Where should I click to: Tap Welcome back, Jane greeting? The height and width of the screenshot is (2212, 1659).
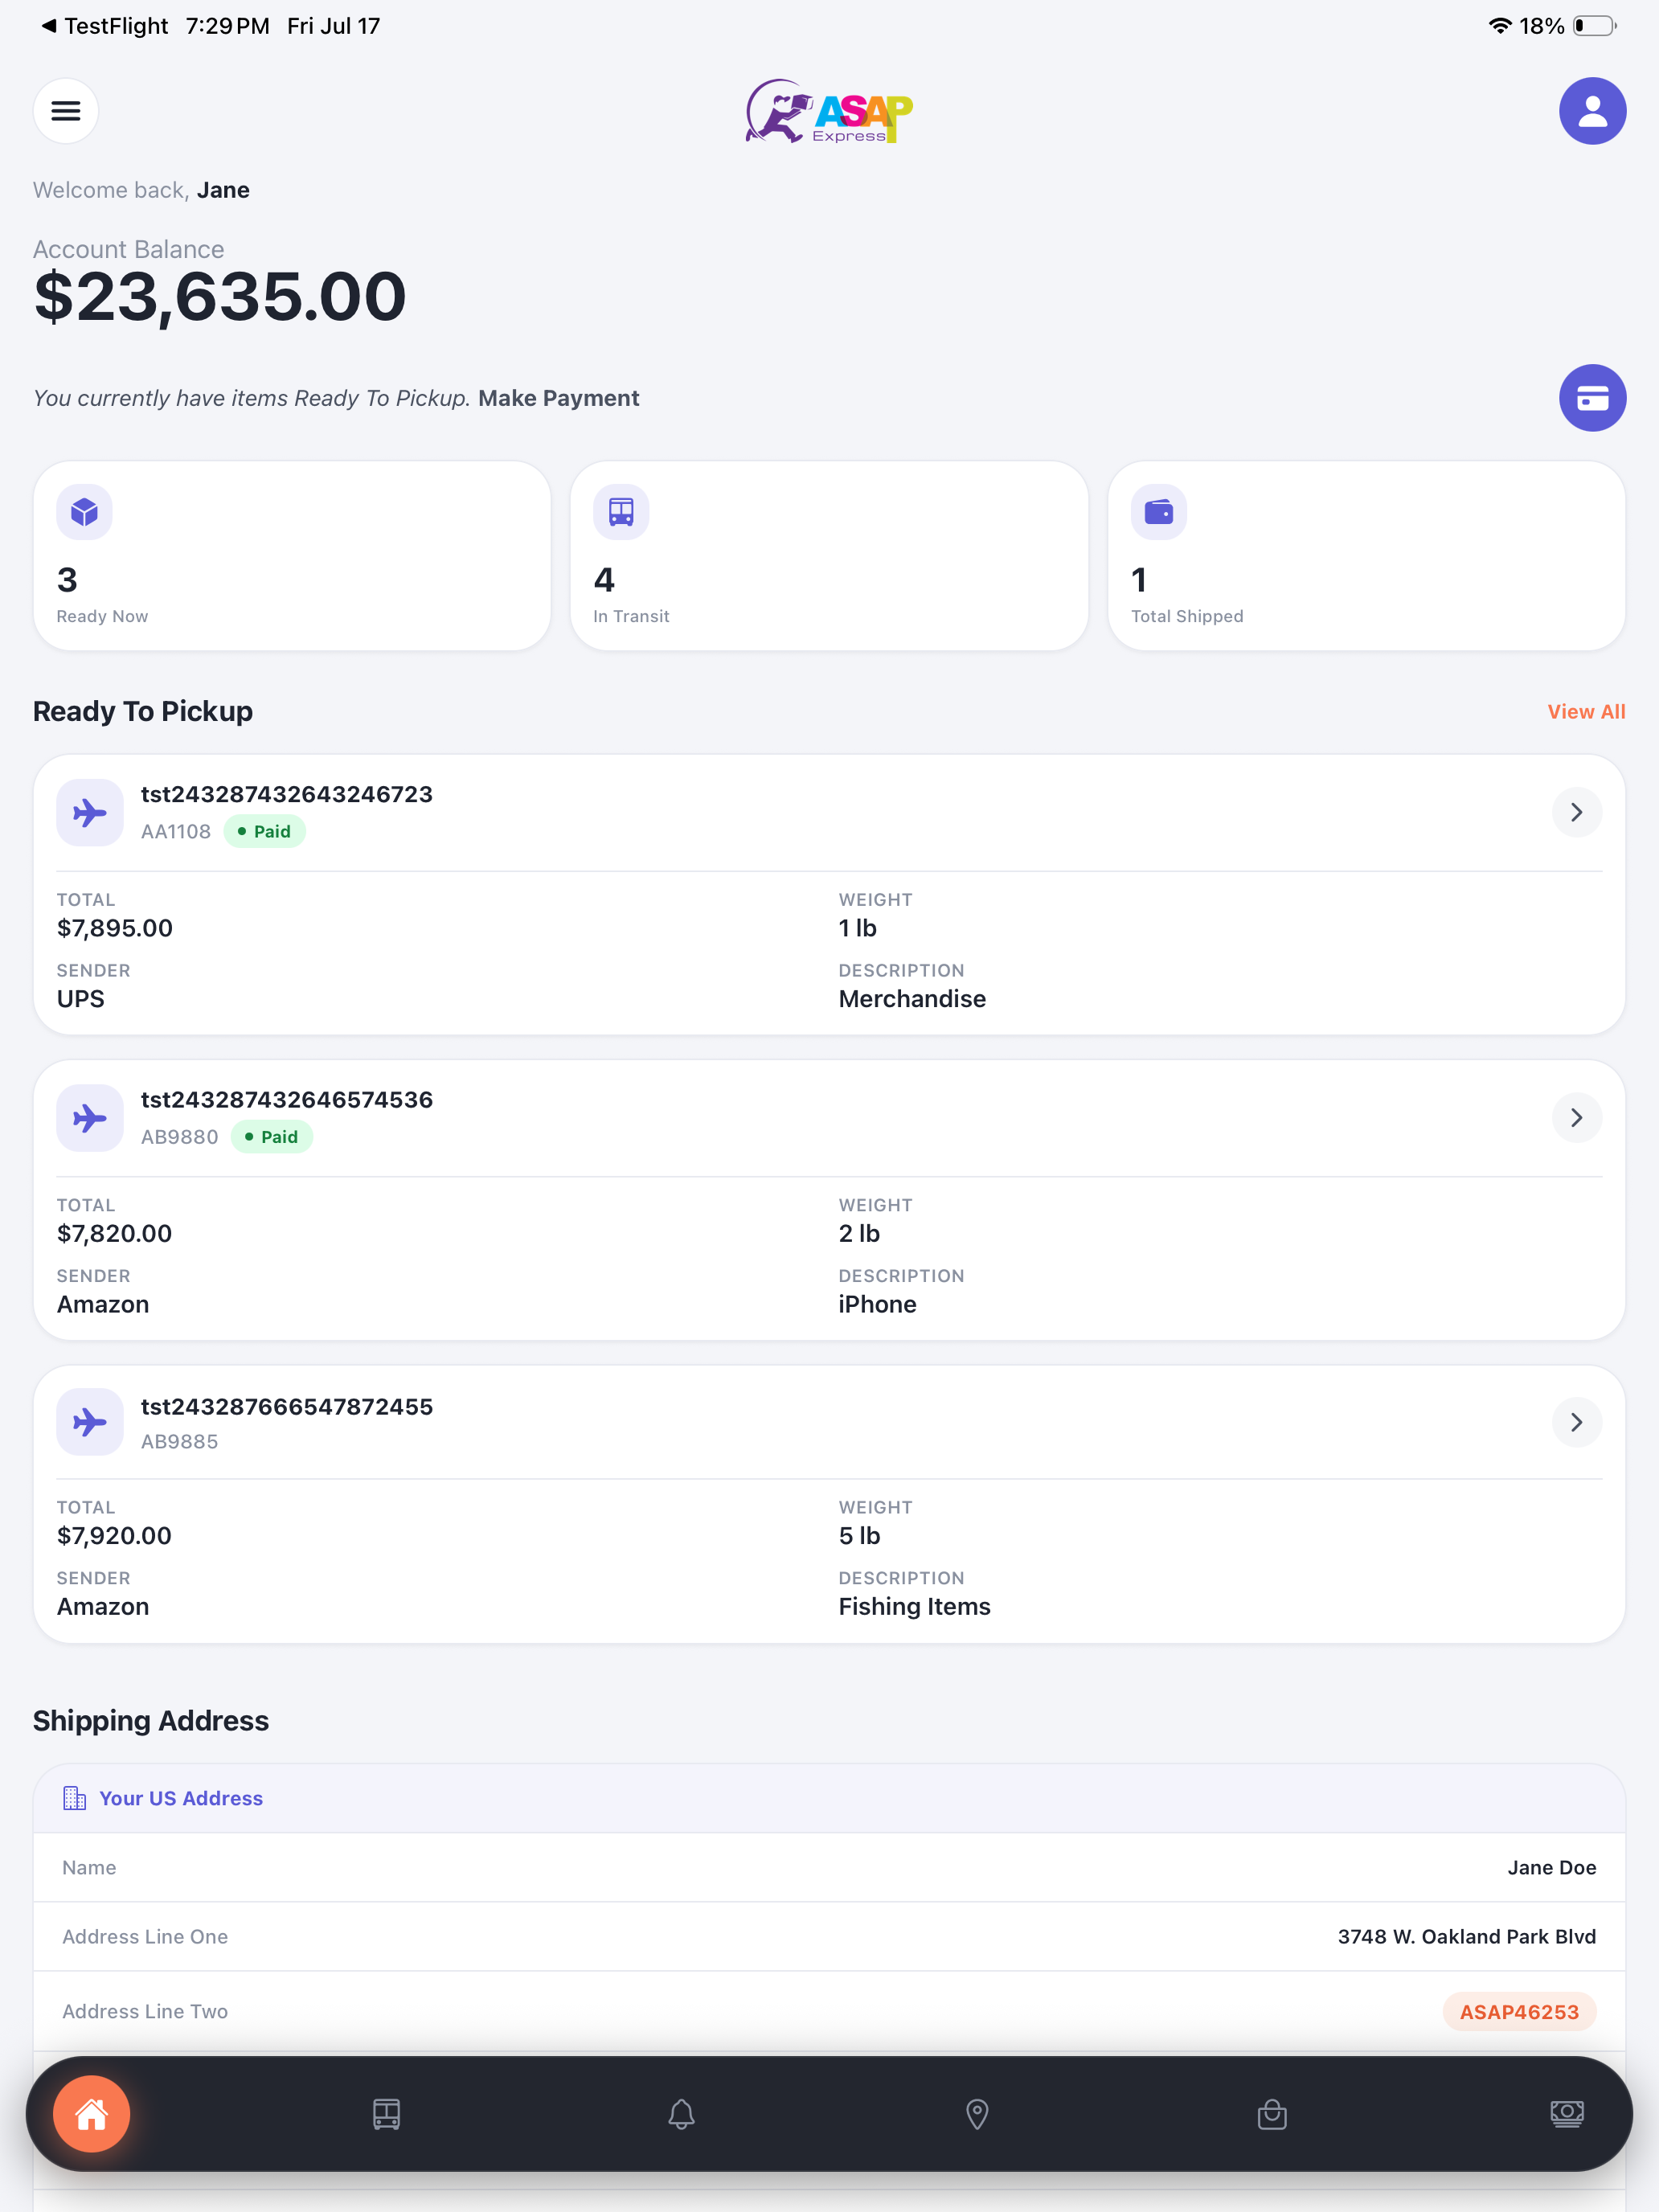[141, 190]
